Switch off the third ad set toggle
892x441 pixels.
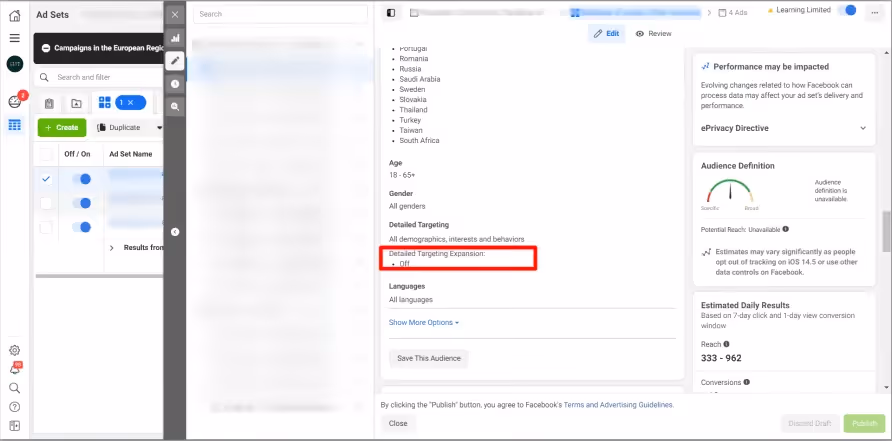coord(81,227)
